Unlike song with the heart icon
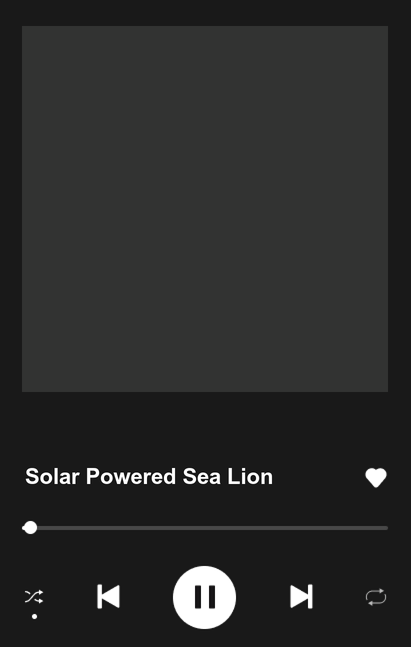411x647 pixels. click(376, 477)
